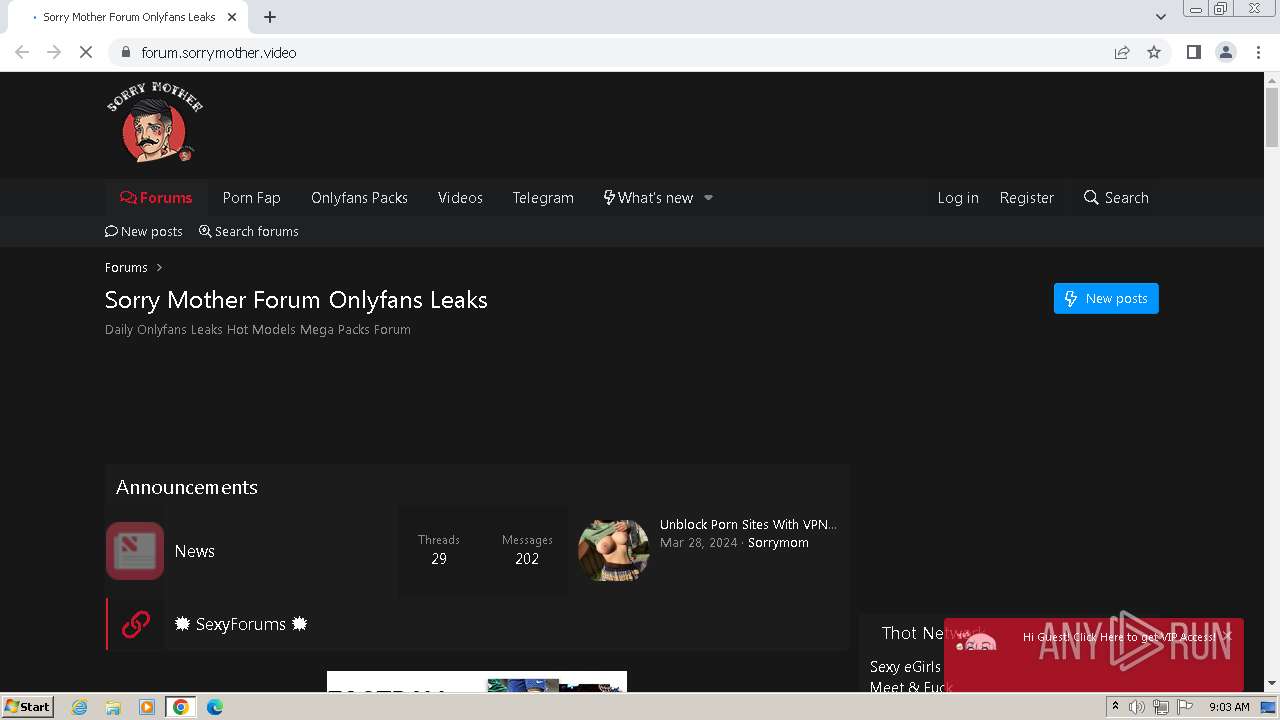Open the SexyForums link forum
This screenshot has height=720, width=1280.
[241, 624]
